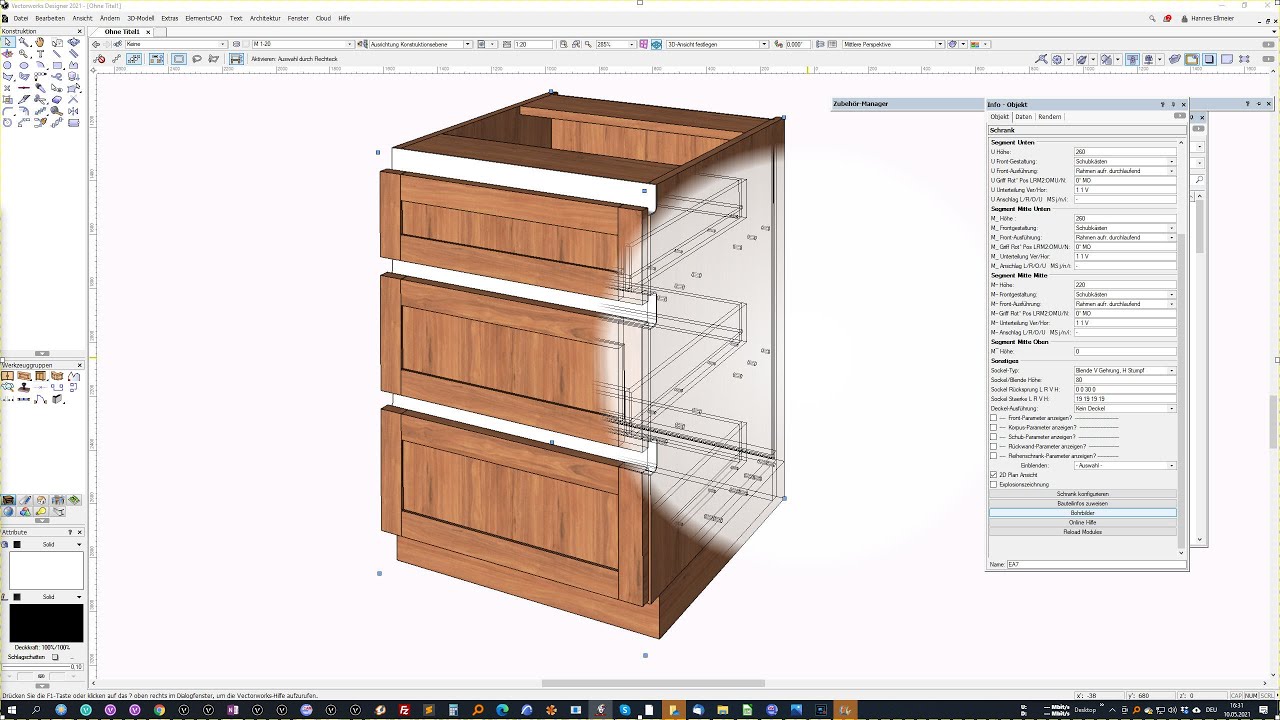Click the zoom magnifier icon beside 285%
The height and width of the screenshot is (720, 1280).
pos(589,44)
